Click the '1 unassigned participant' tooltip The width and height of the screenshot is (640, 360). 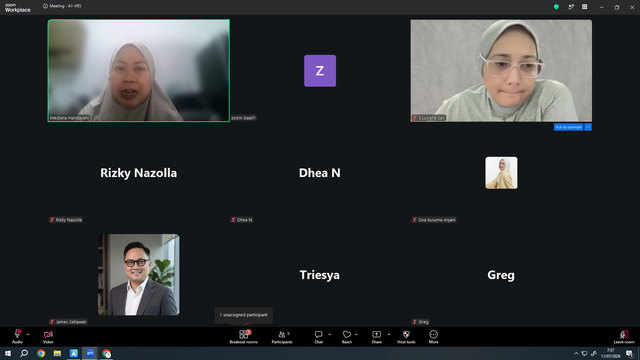[244, 315]
